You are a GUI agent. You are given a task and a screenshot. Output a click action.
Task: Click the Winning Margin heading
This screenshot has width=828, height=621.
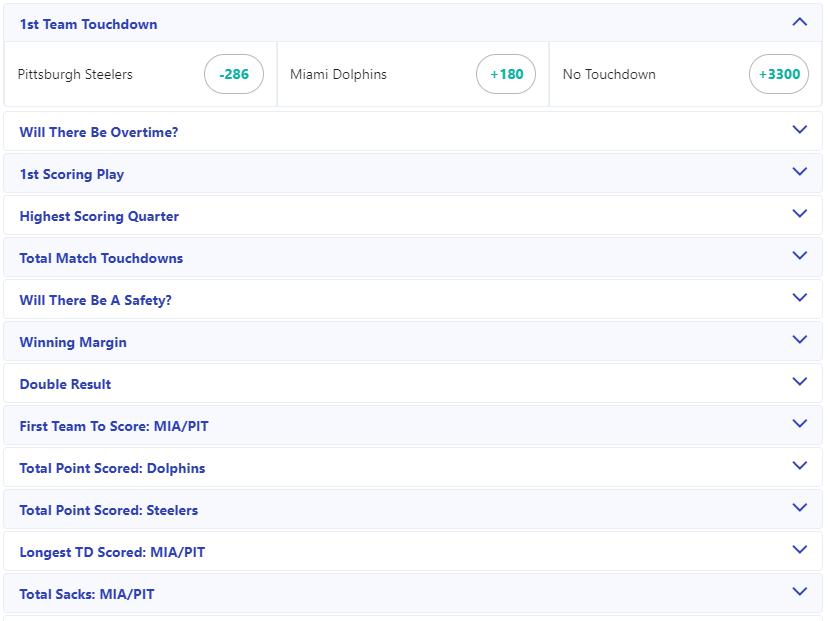pos(73,342)
